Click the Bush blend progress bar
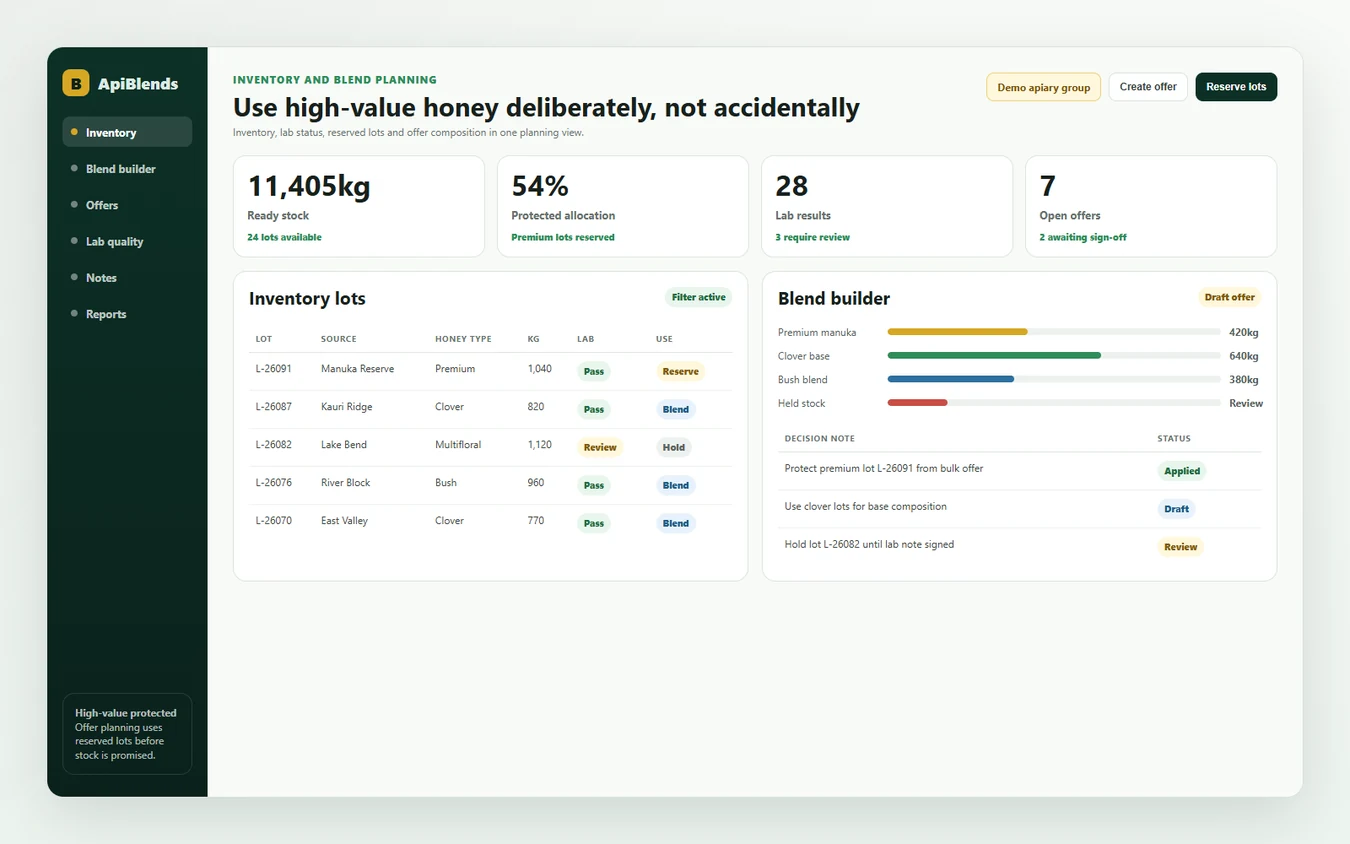 (1054, 380)
